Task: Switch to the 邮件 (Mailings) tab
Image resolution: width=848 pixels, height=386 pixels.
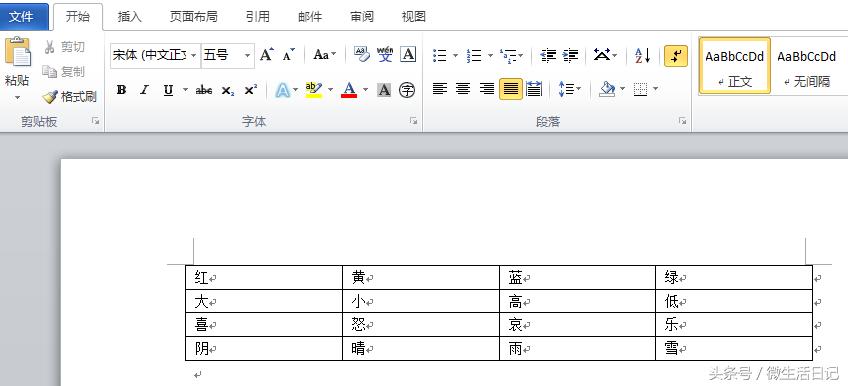Action: [x=310, y=17]
